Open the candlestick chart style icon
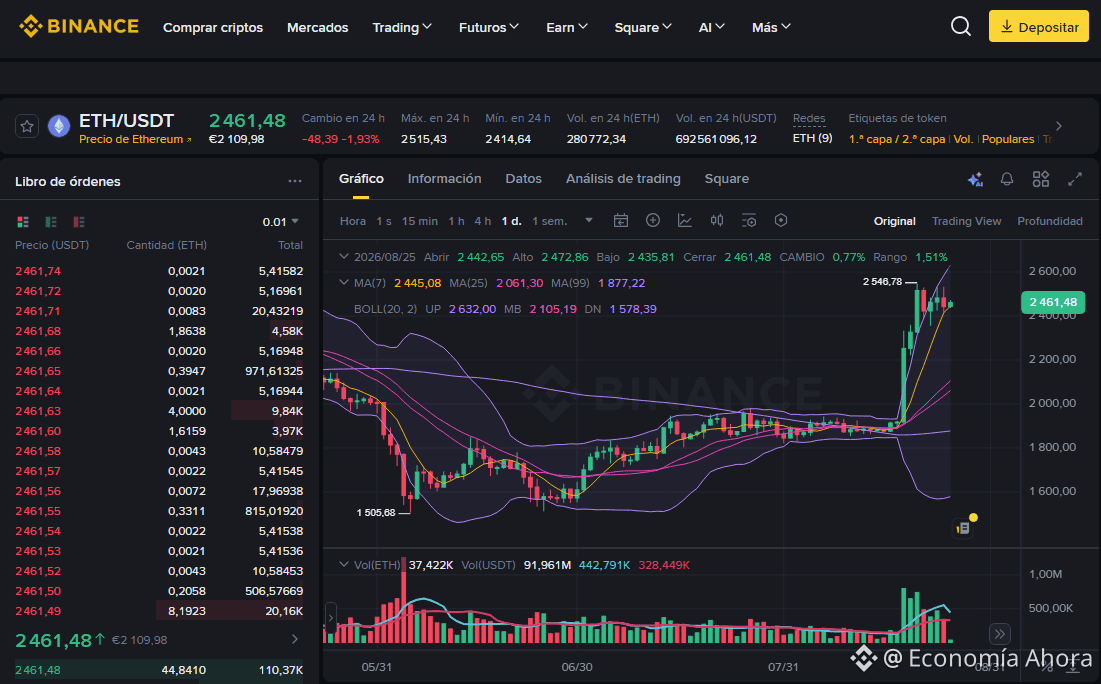 pyautogui.click(x=716, y=221)
